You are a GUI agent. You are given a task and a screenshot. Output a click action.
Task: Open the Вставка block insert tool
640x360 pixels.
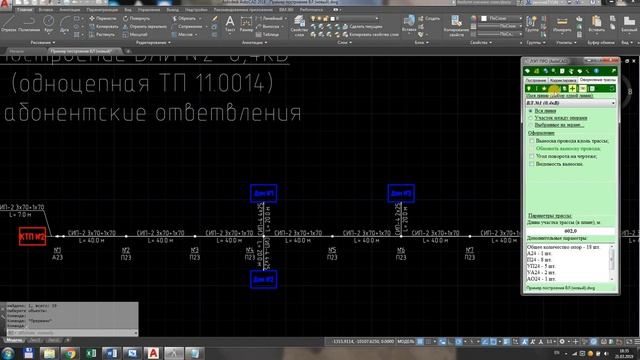(x=409, y=24)
